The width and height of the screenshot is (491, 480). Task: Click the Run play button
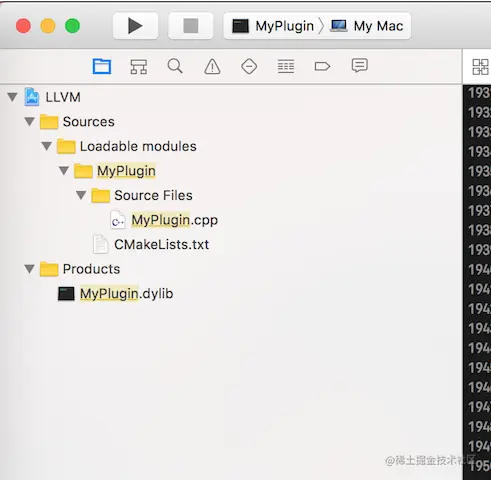pos(135,26)
